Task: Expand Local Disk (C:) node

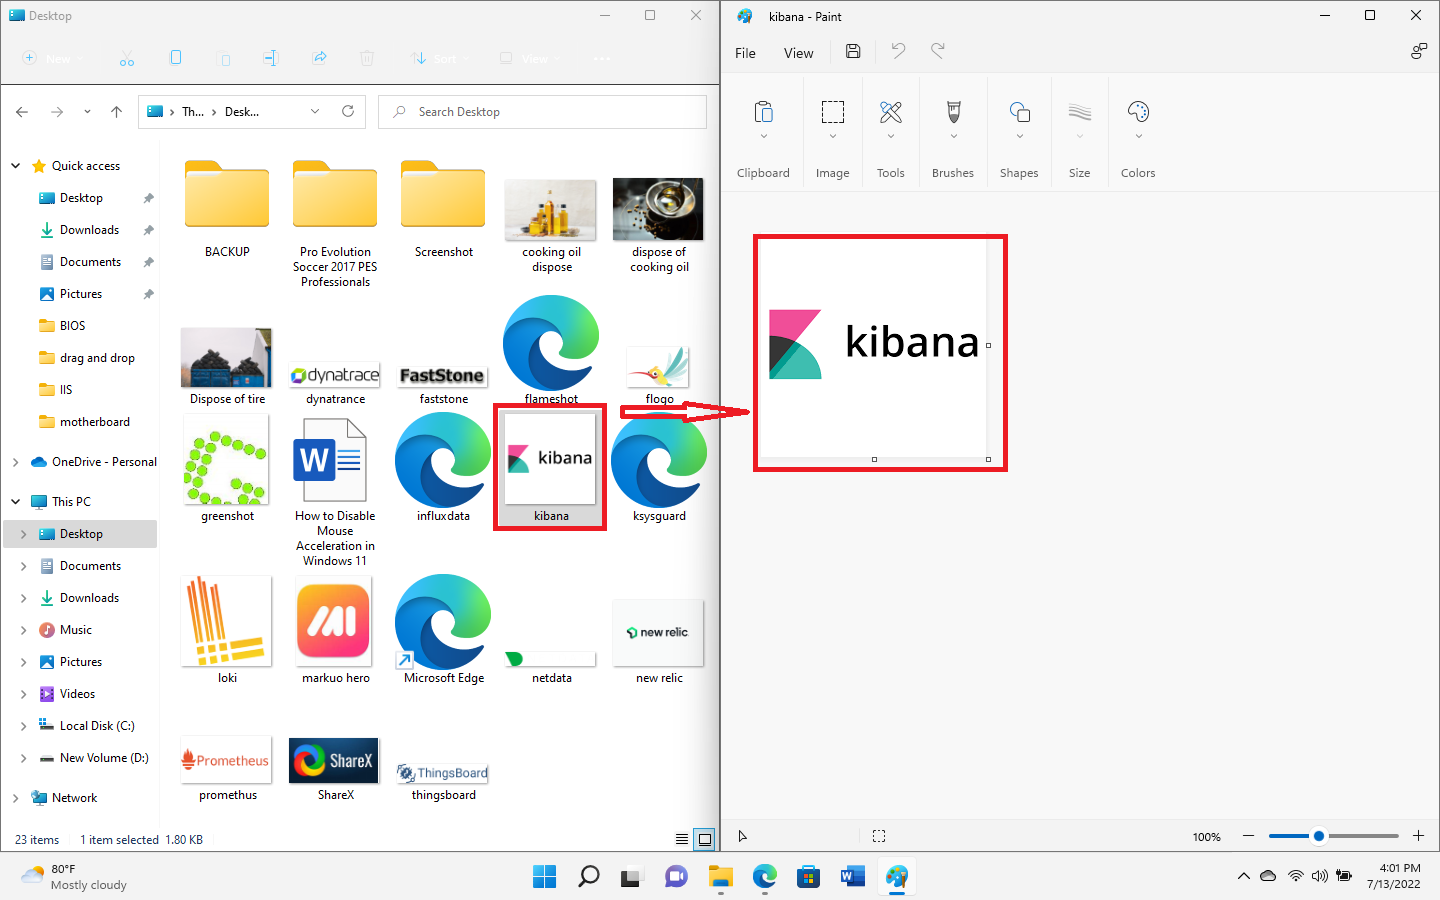Action: click(x=23, y=726)
